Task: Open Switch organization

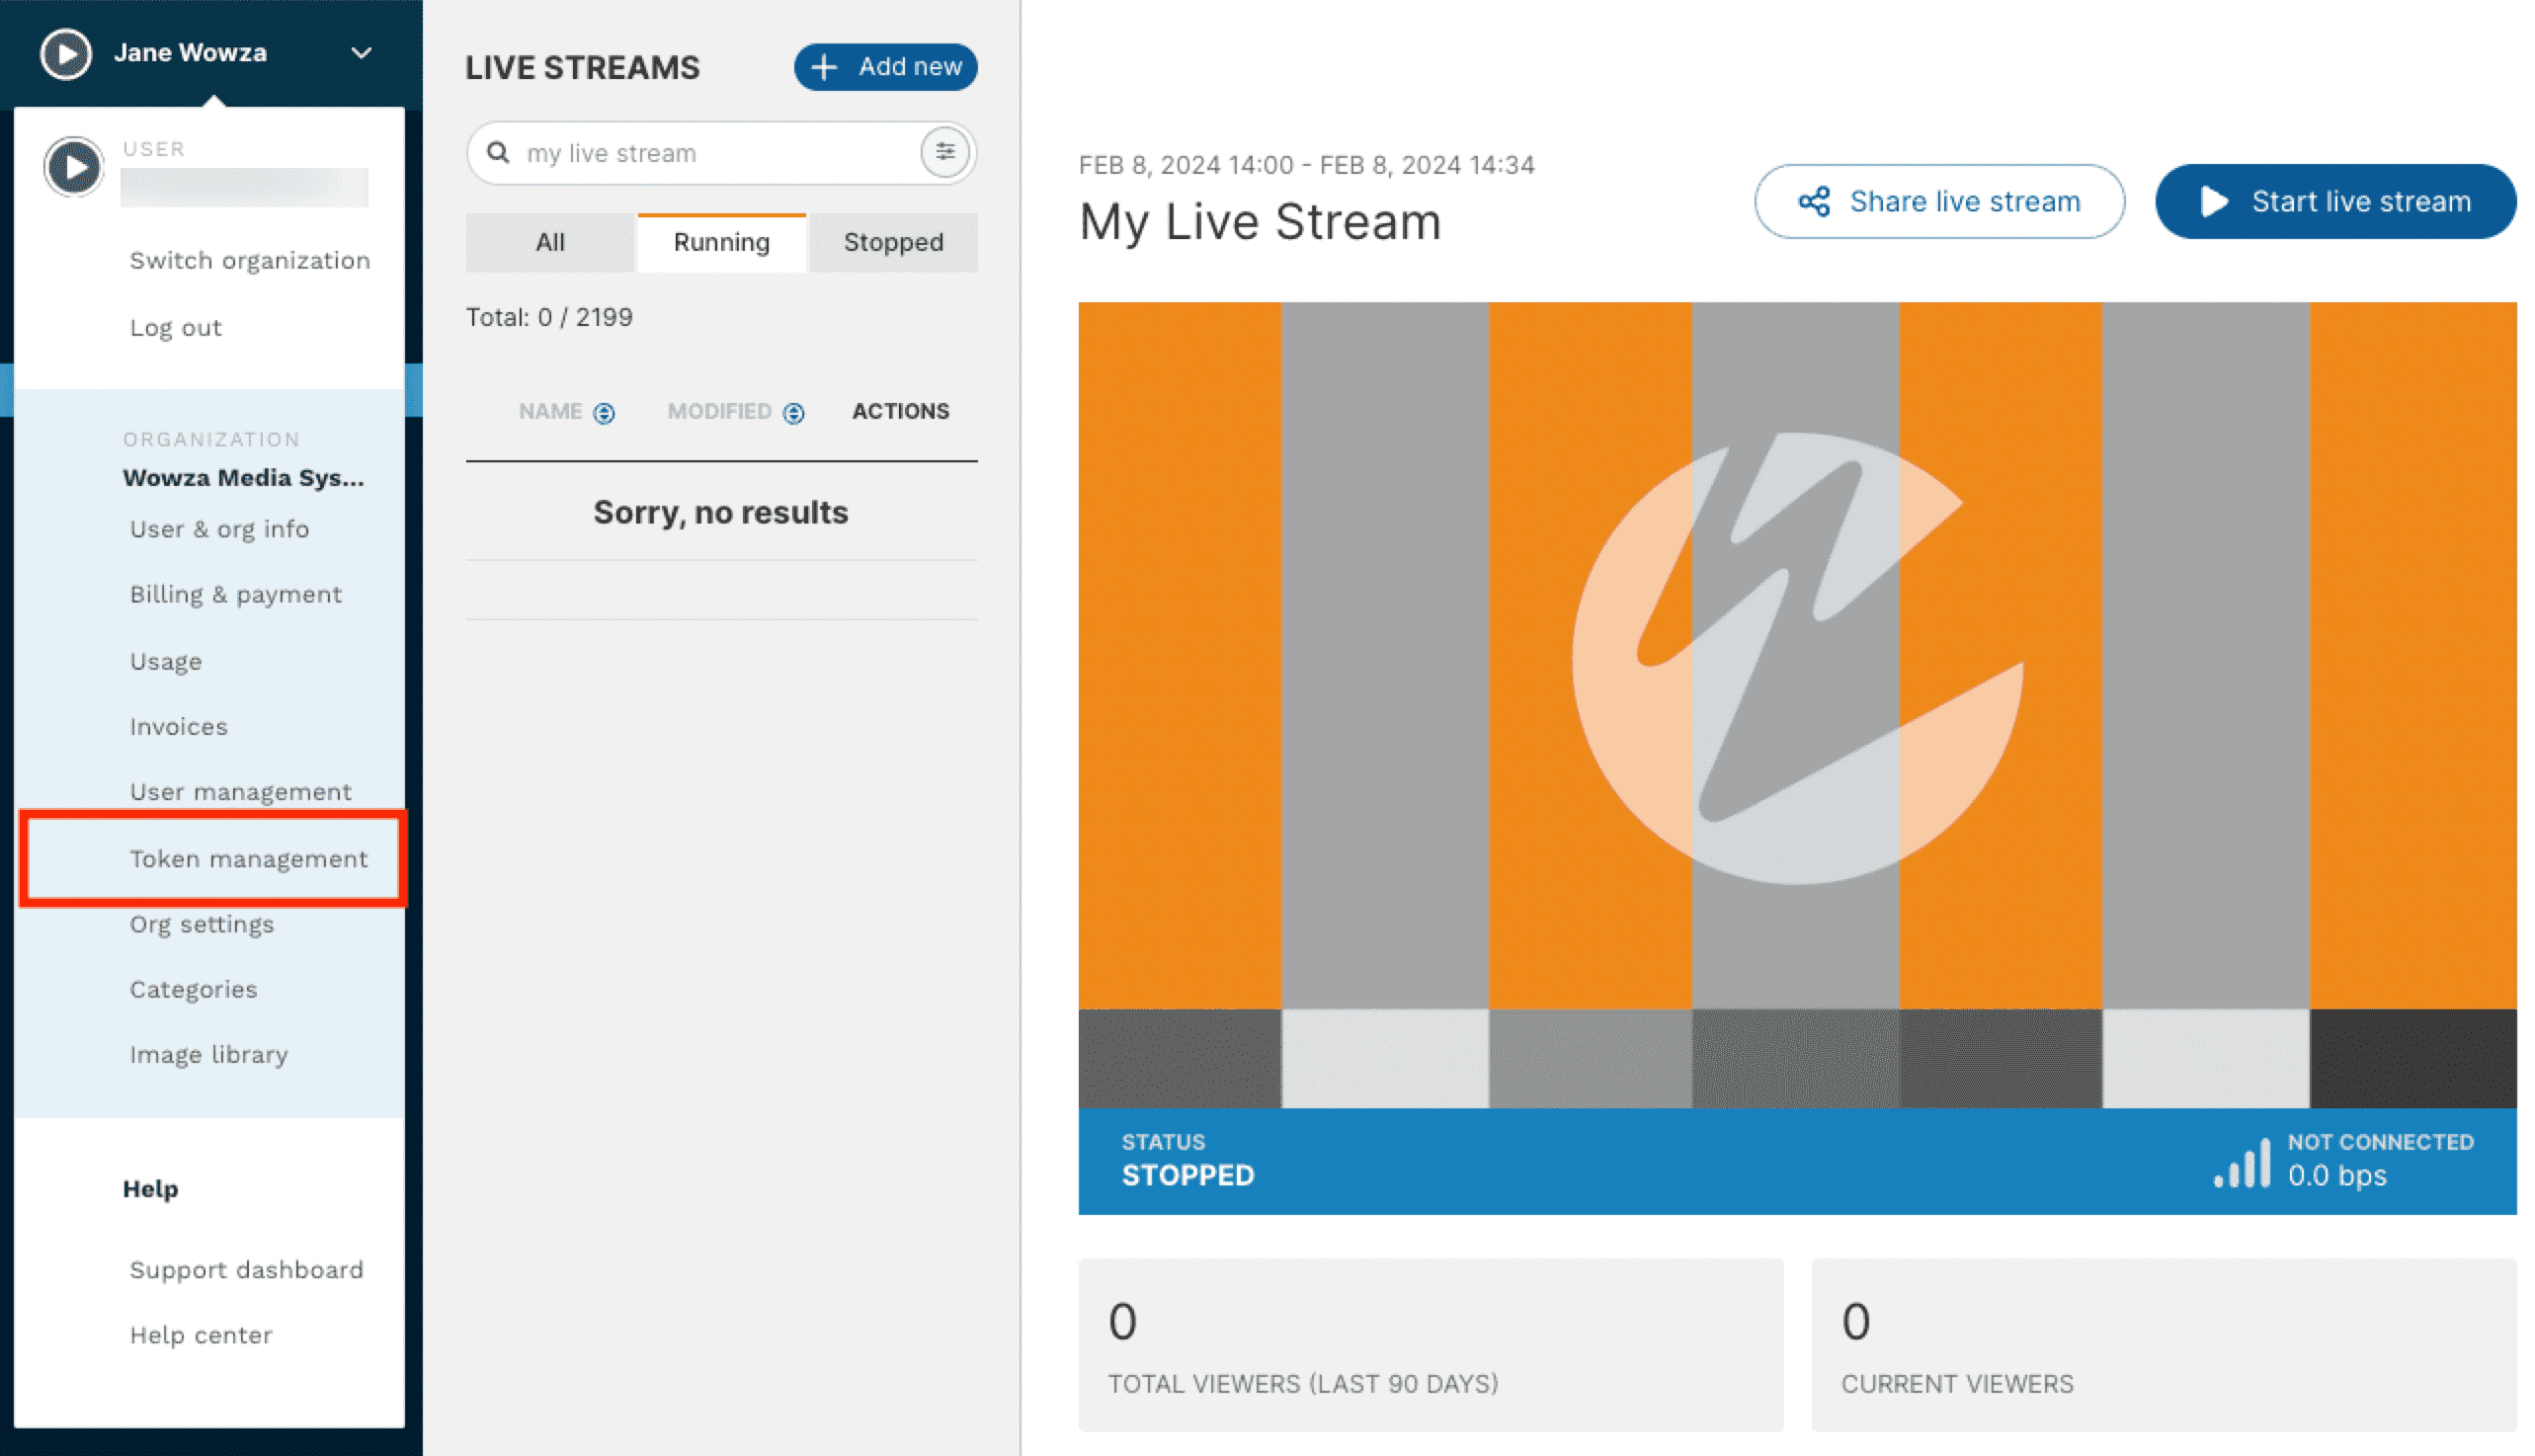Action: (x=249, y=260)
